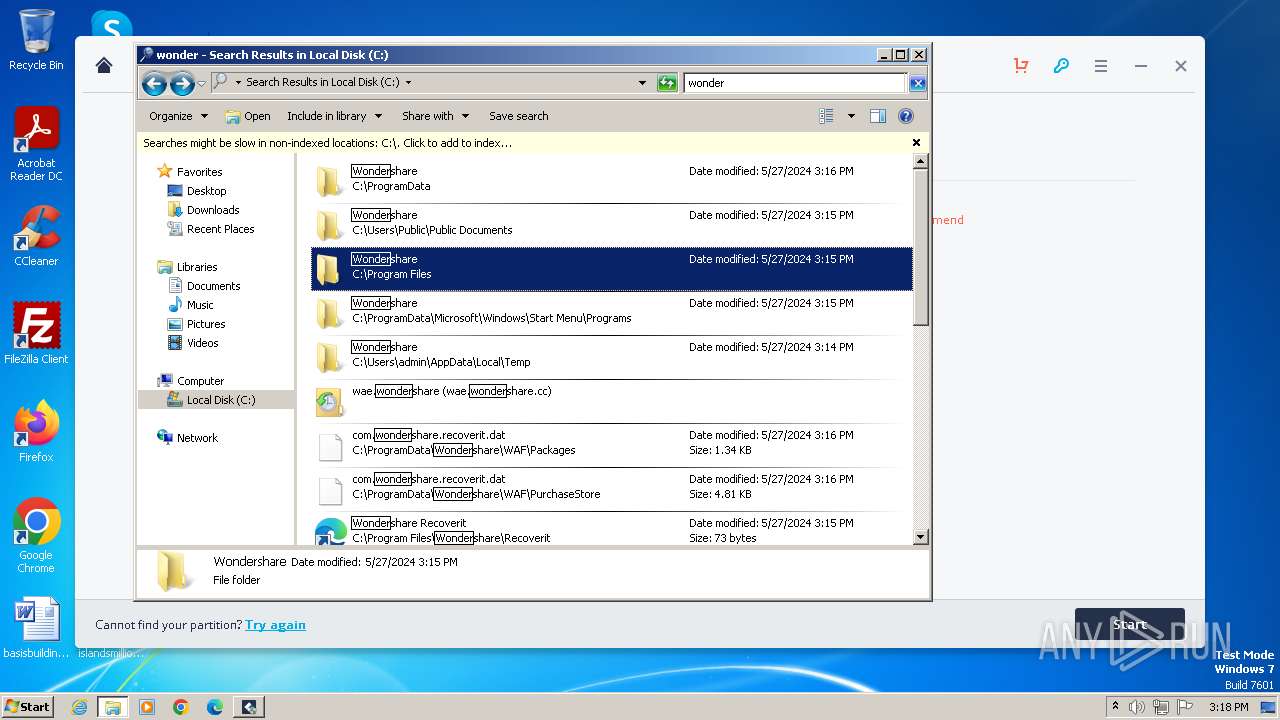
Task: Open Wondershare folder in C:\ProgramData
Action: (x=612, y=181)
